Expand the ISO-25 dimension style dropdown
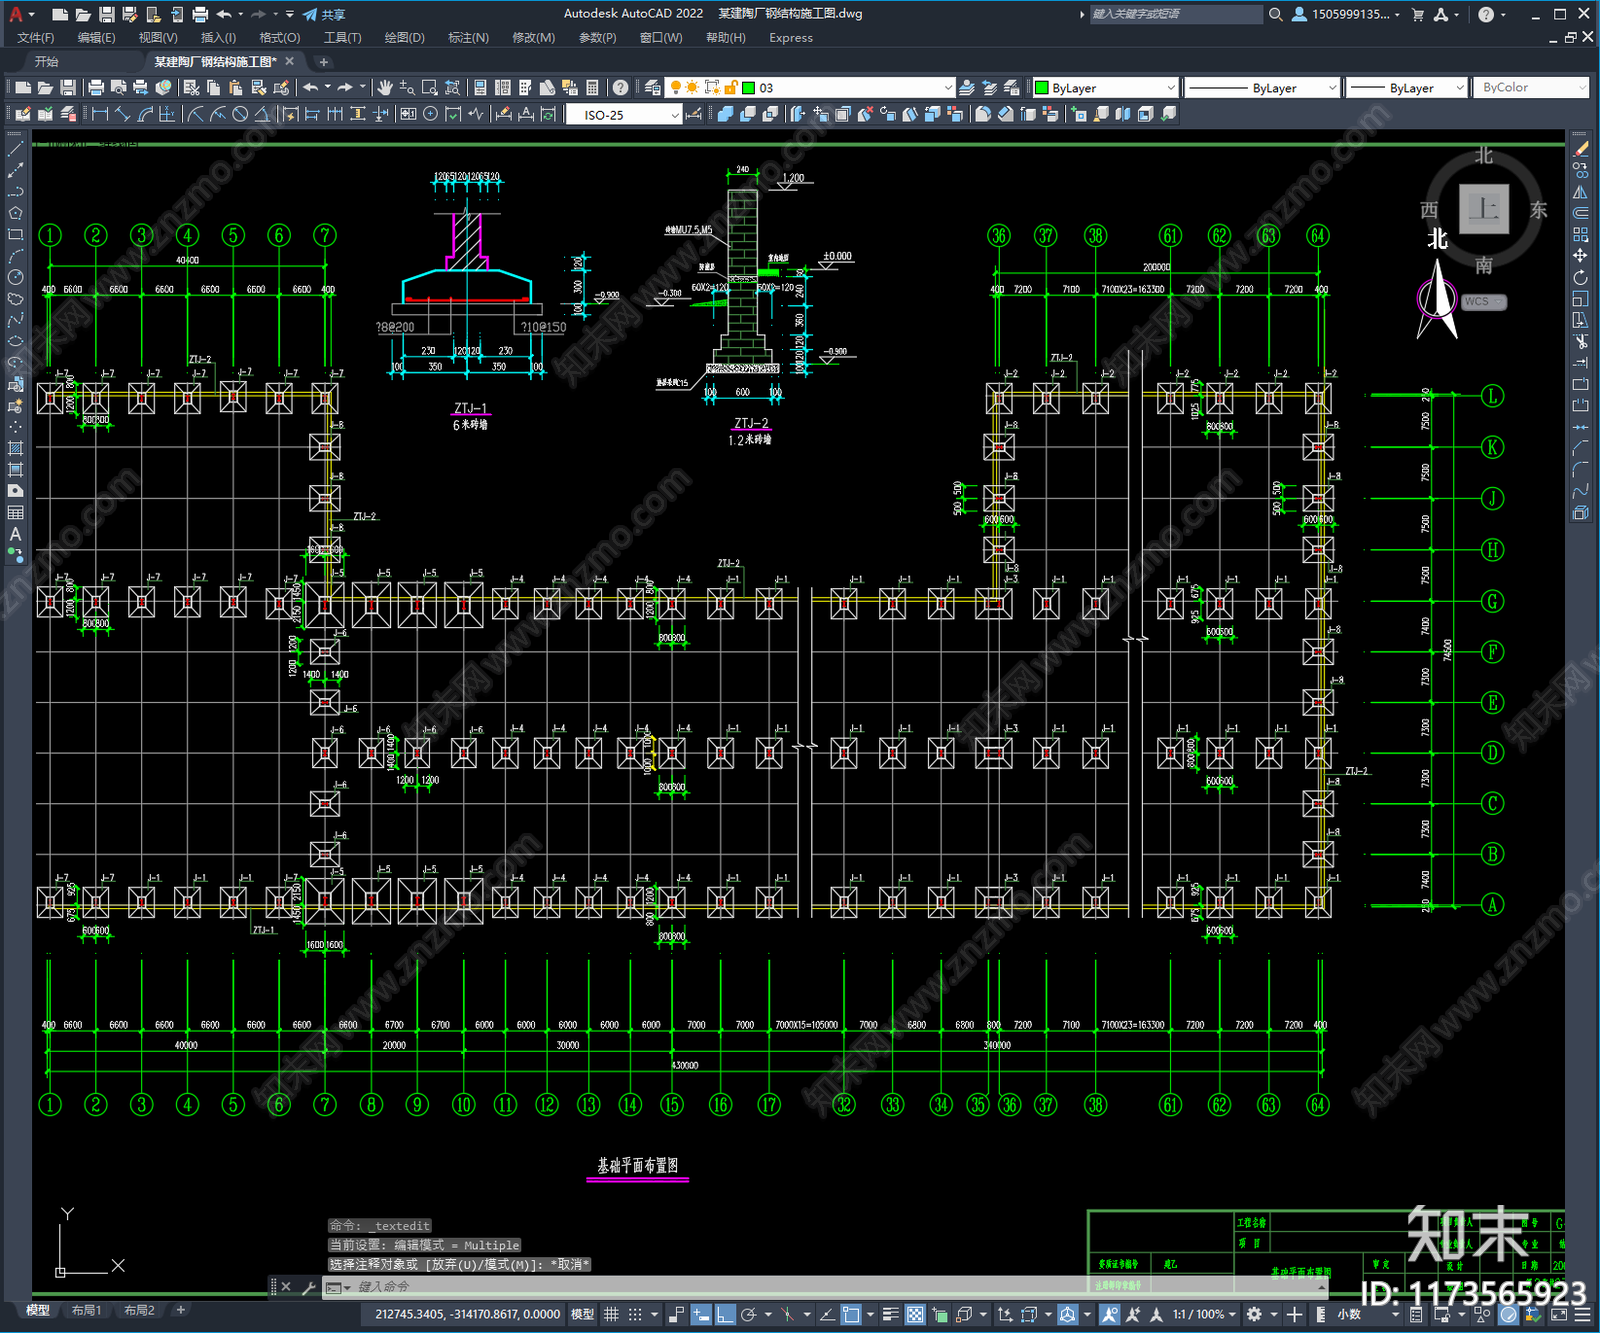This screenshot has width=1600, height=1333. [x=675, y=115]
